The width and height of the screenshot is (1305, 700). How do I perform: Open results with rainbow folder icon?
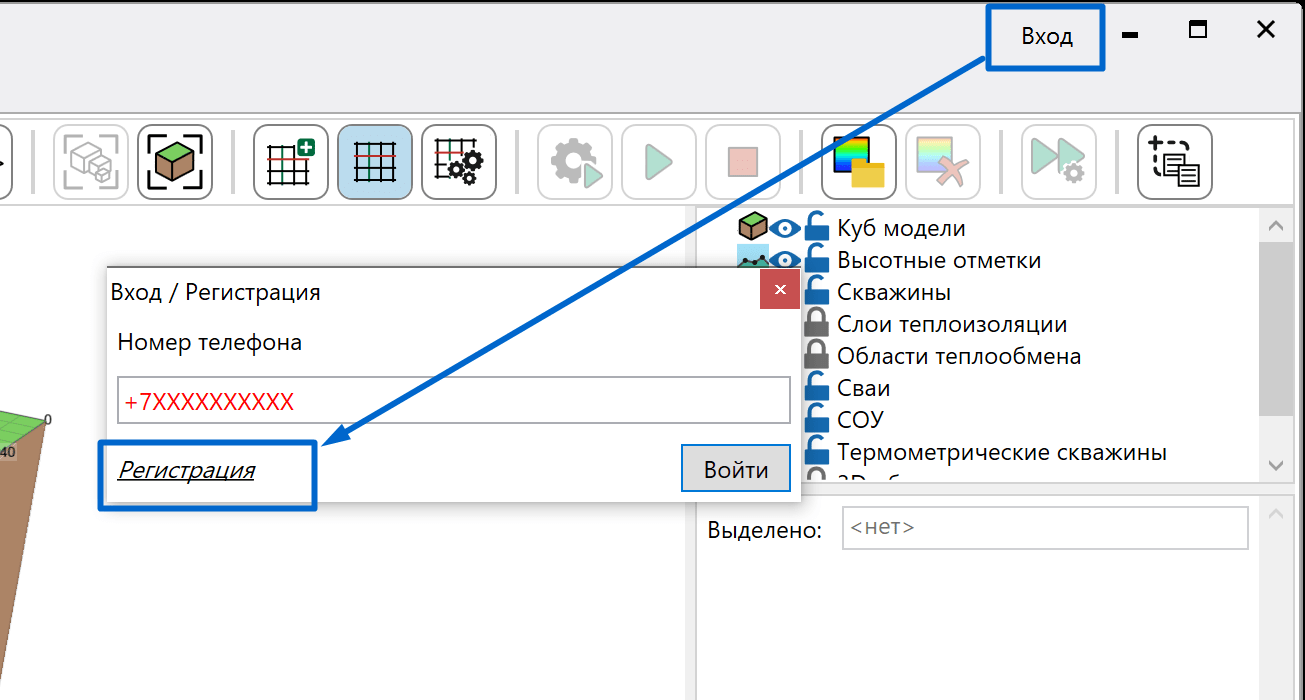[859, 162]
